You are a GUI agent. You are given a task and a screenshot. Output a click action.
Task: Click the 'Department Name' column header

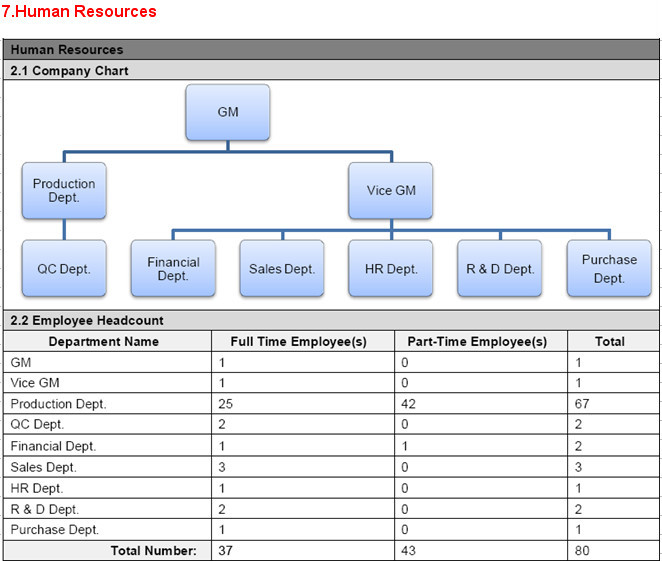(x=108, y=341)
